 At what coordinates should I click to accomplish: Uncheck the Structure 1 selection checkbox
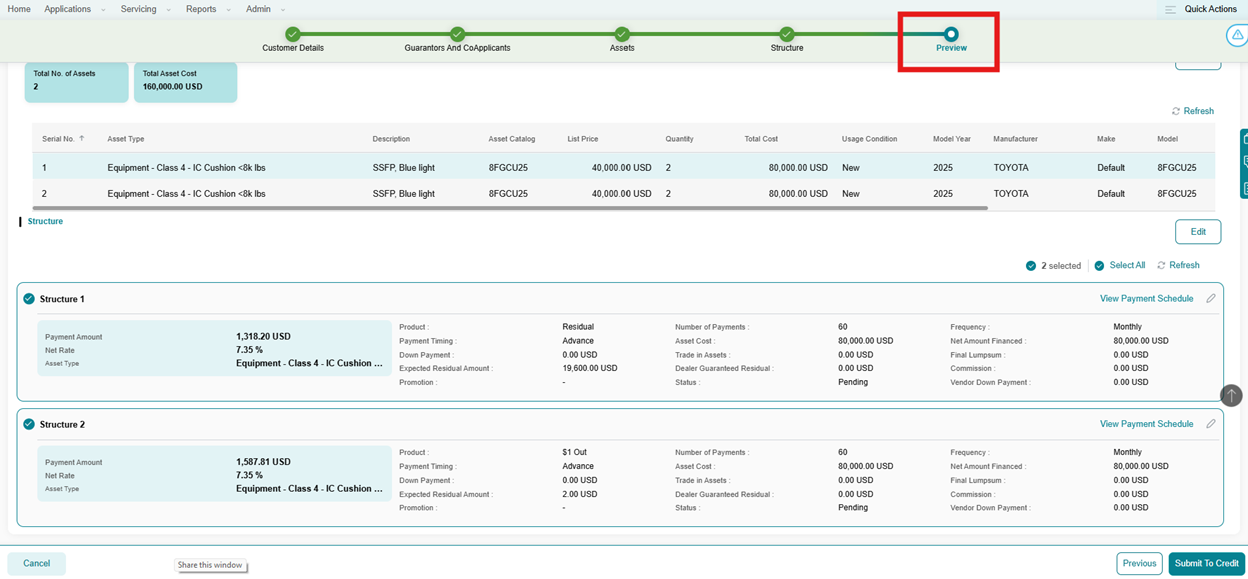(x=29, y=299)
